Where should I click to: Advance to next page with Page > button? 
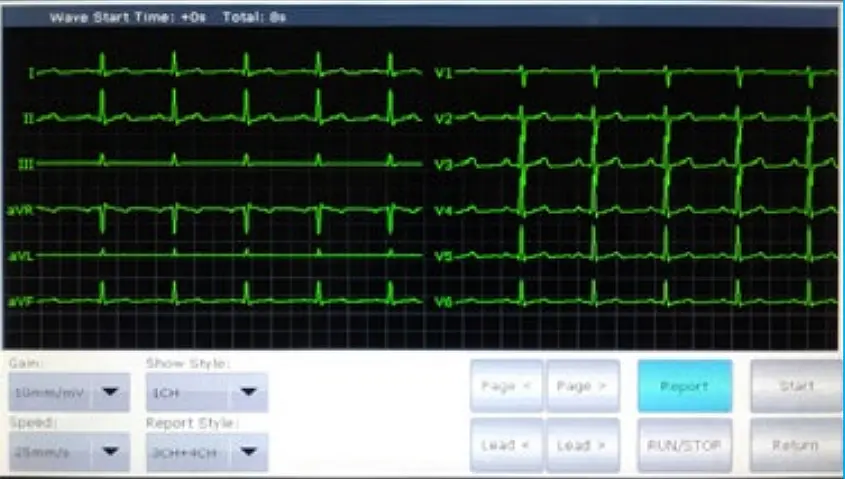click(x=582, y=387)
